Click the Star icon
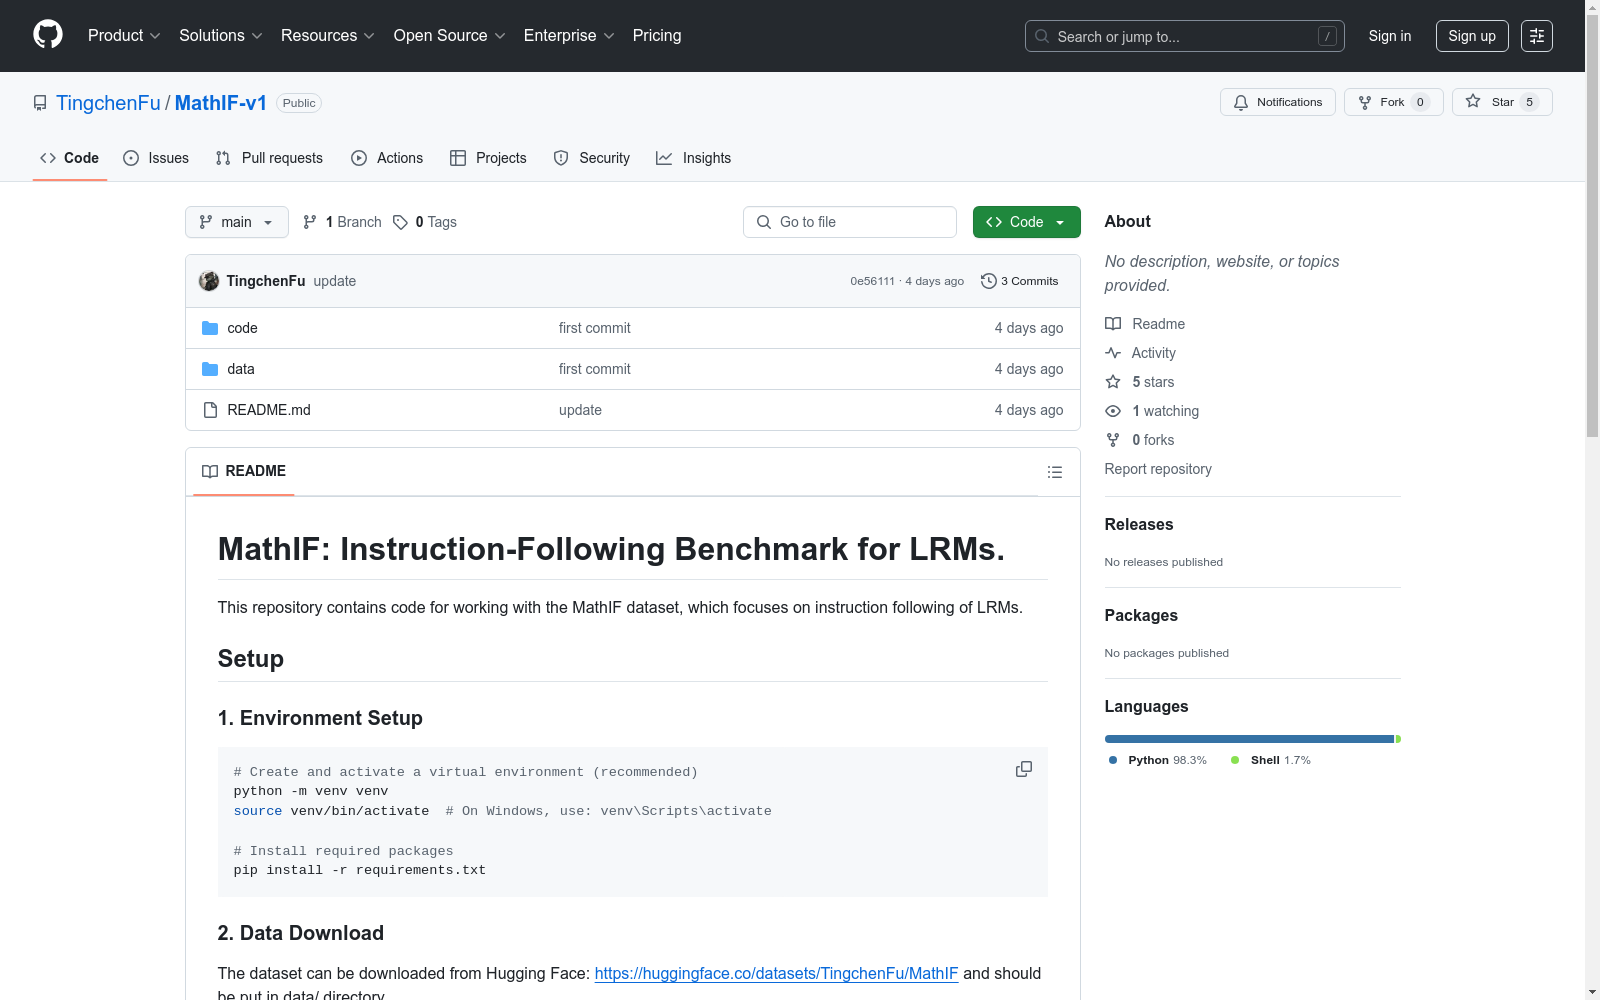This screenshot has height=1000, width=1600. tap(1473, 101)
